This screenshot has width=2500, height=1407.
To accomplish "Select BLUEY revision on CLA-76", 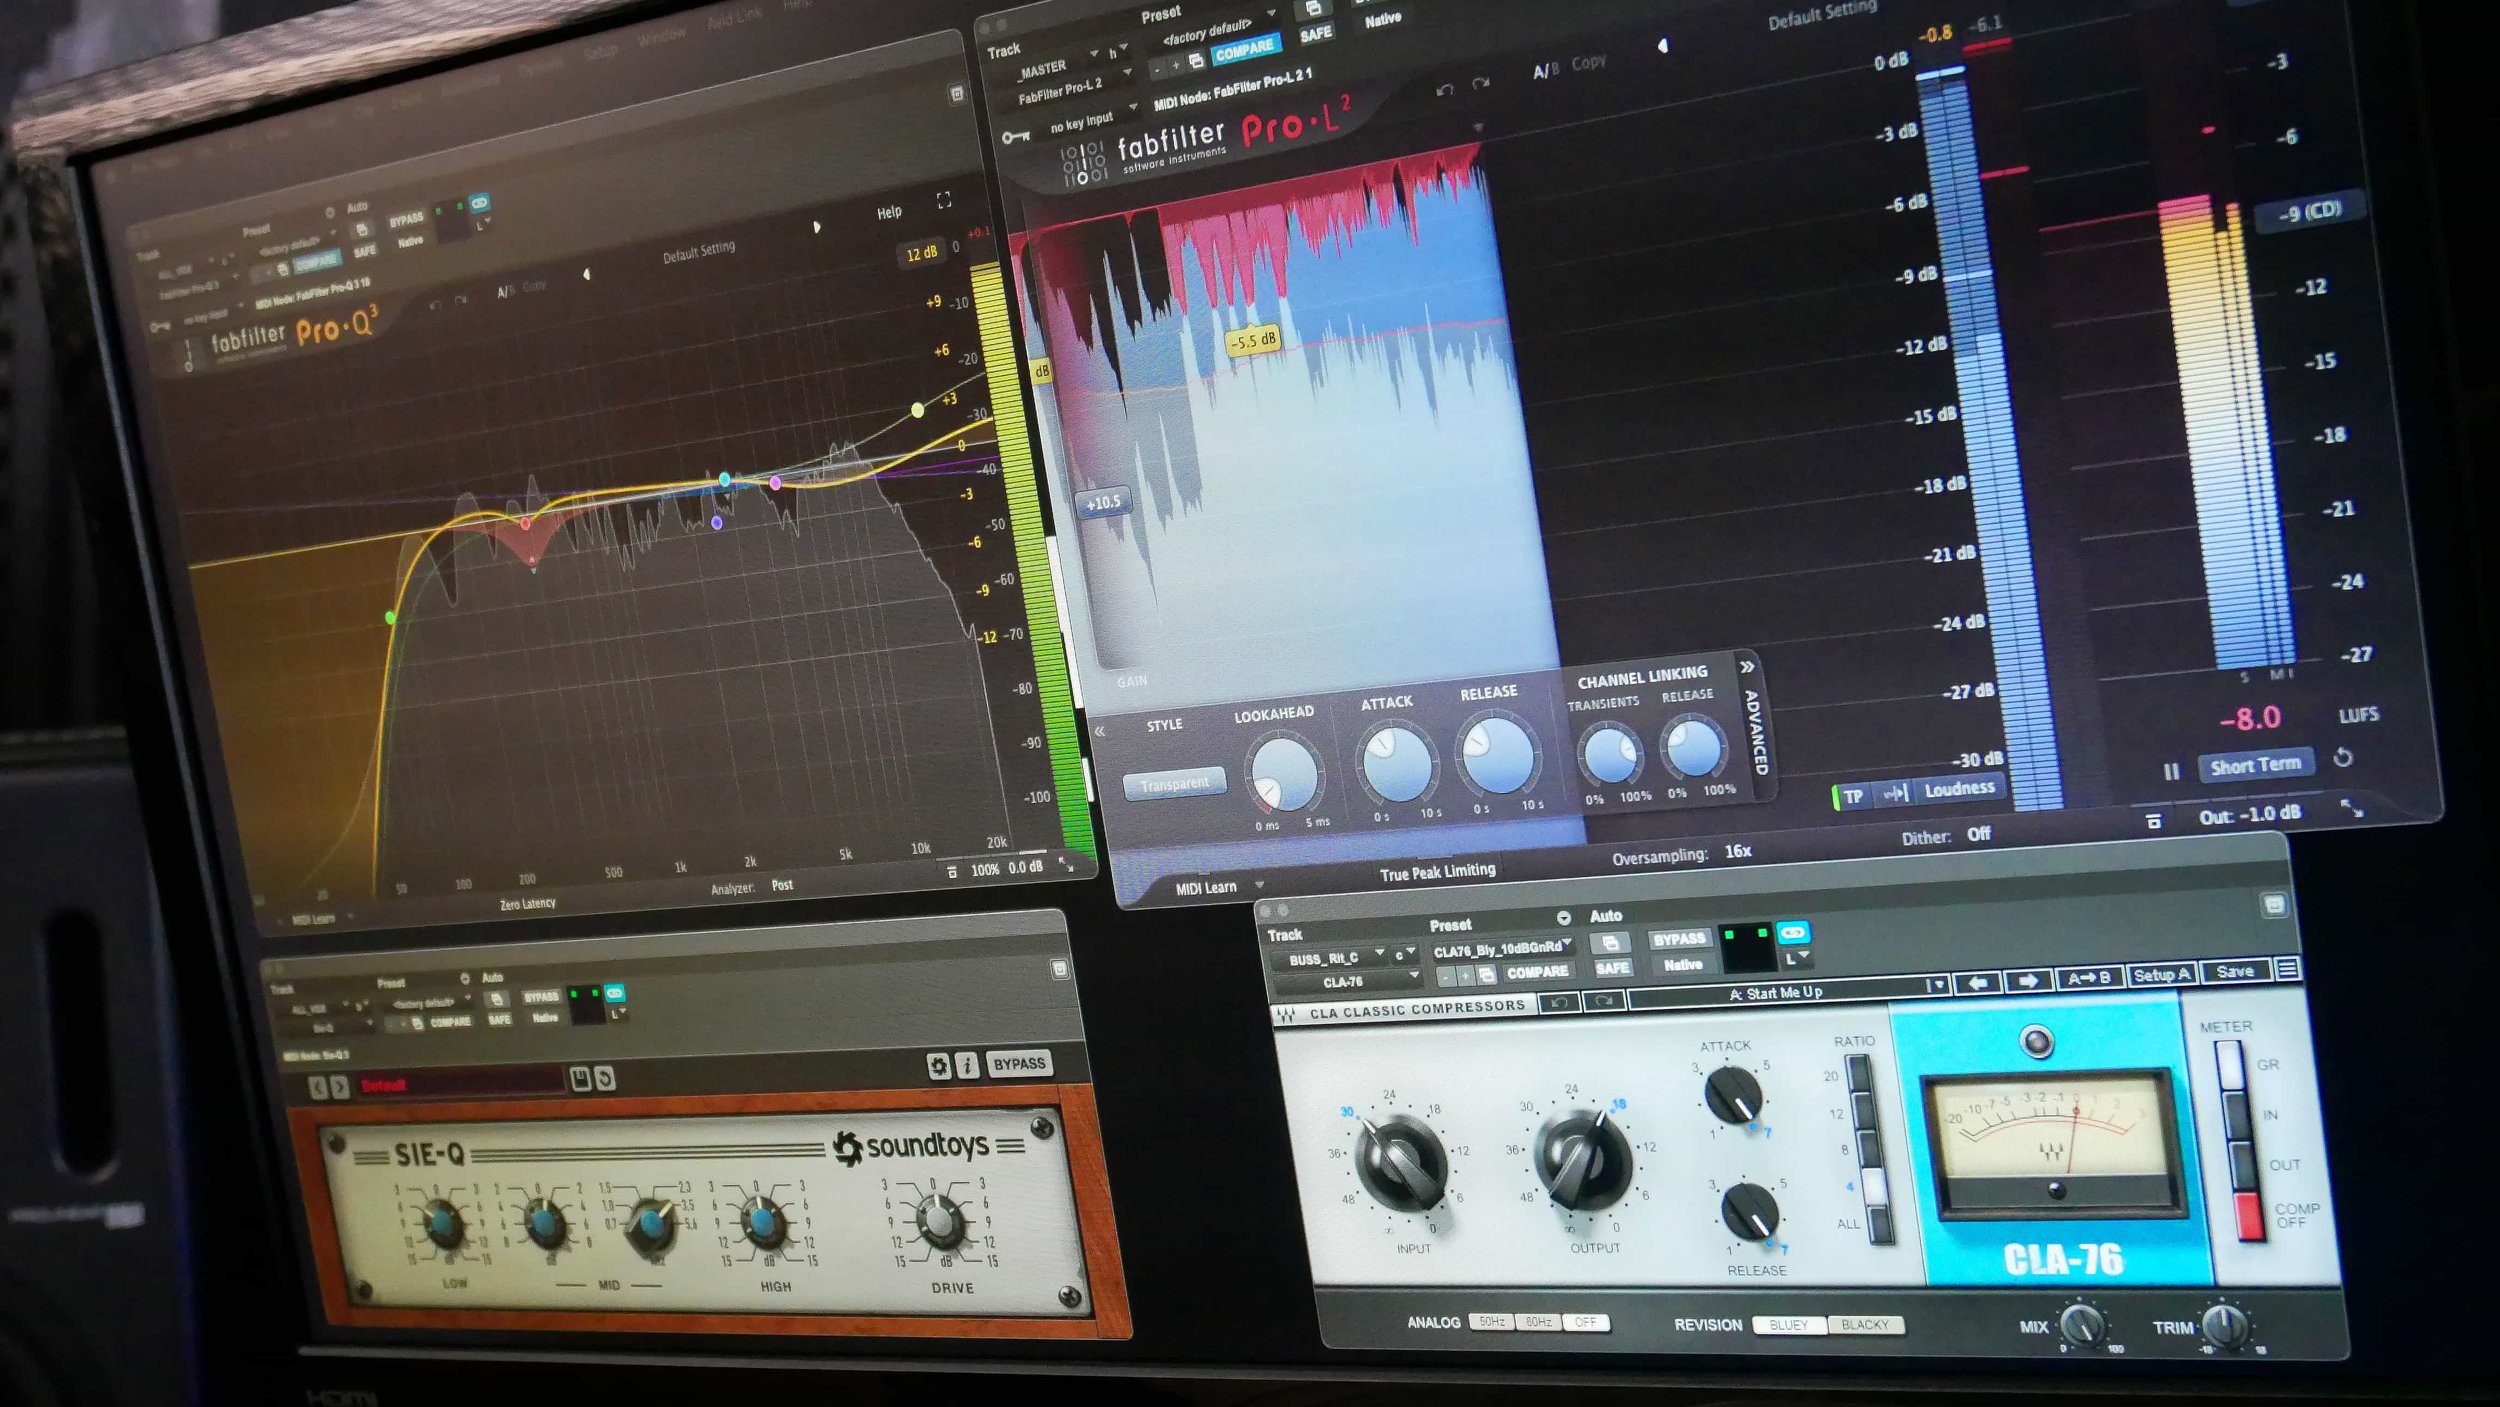I will point(1788,1325).
